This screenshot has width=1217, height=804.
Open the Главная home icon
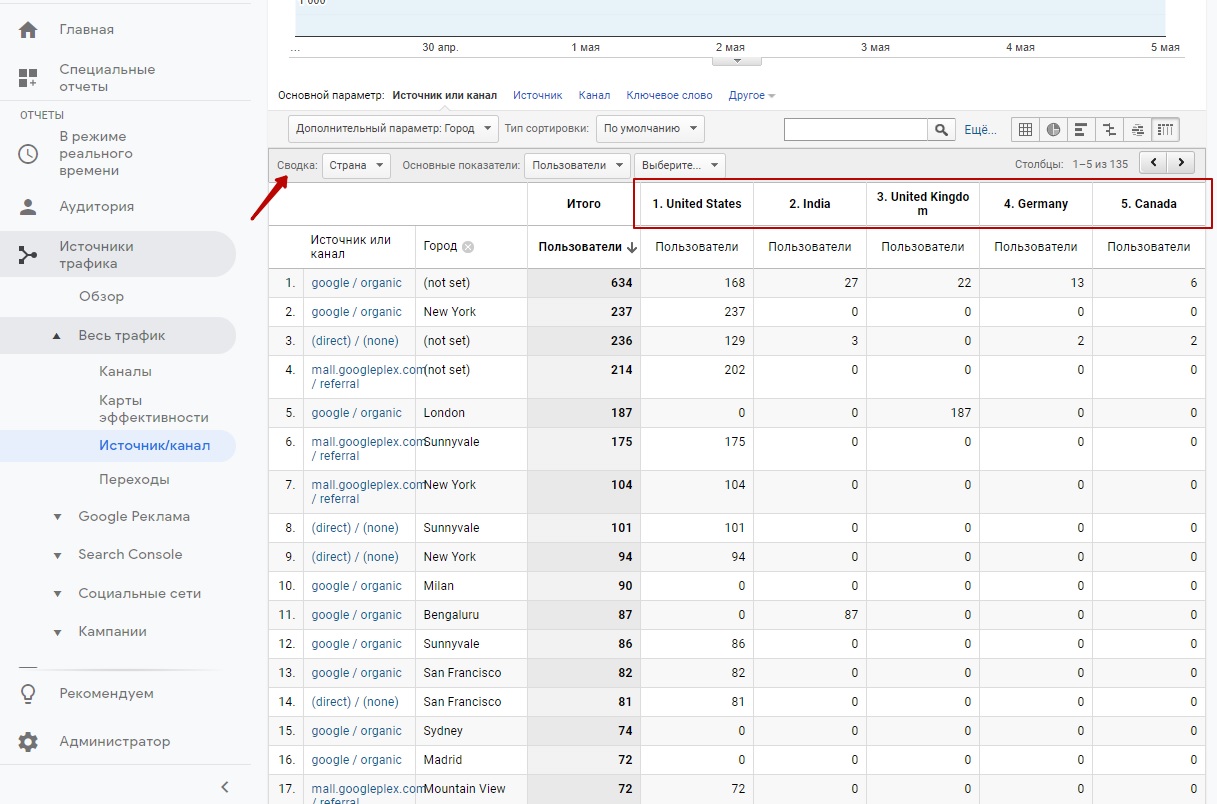tap(28, 30)
